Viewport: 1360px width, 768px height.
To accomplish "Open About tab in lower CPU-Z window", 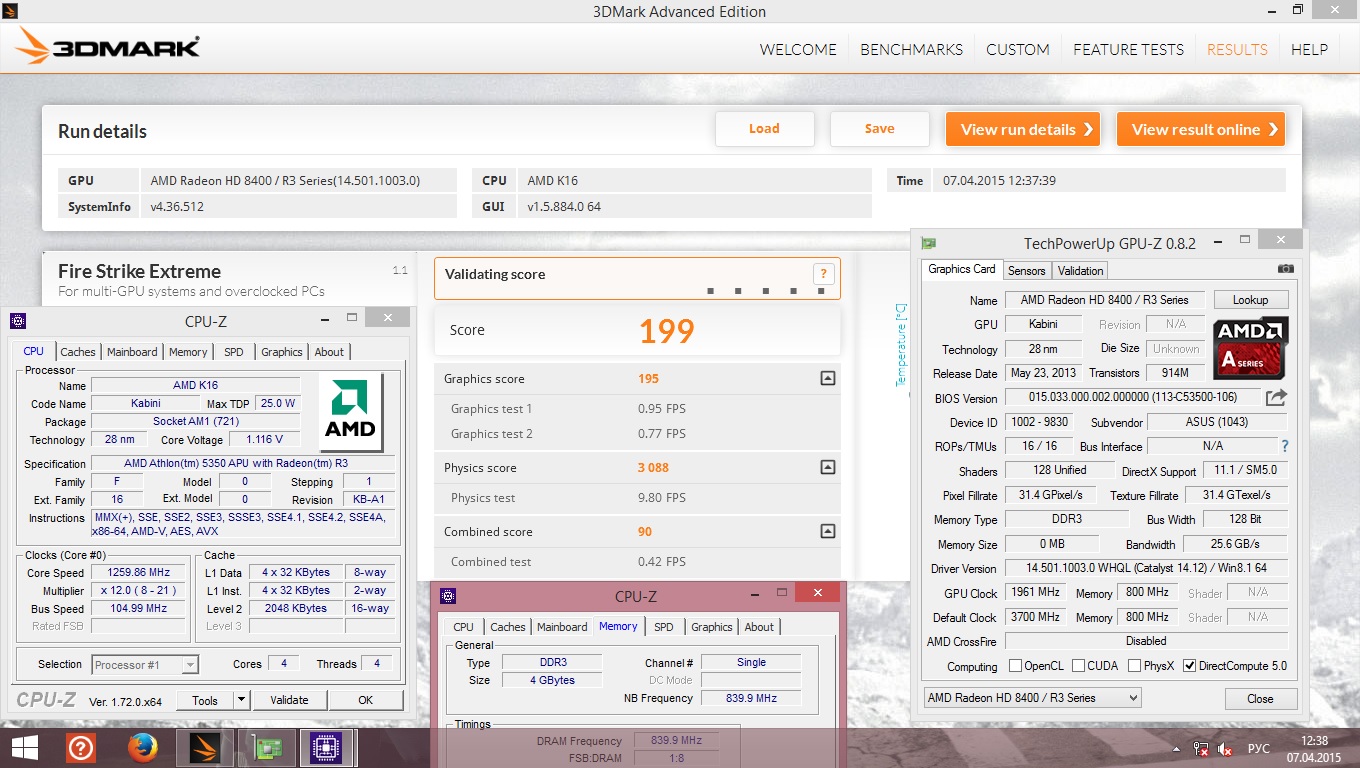I will (759, 627).
